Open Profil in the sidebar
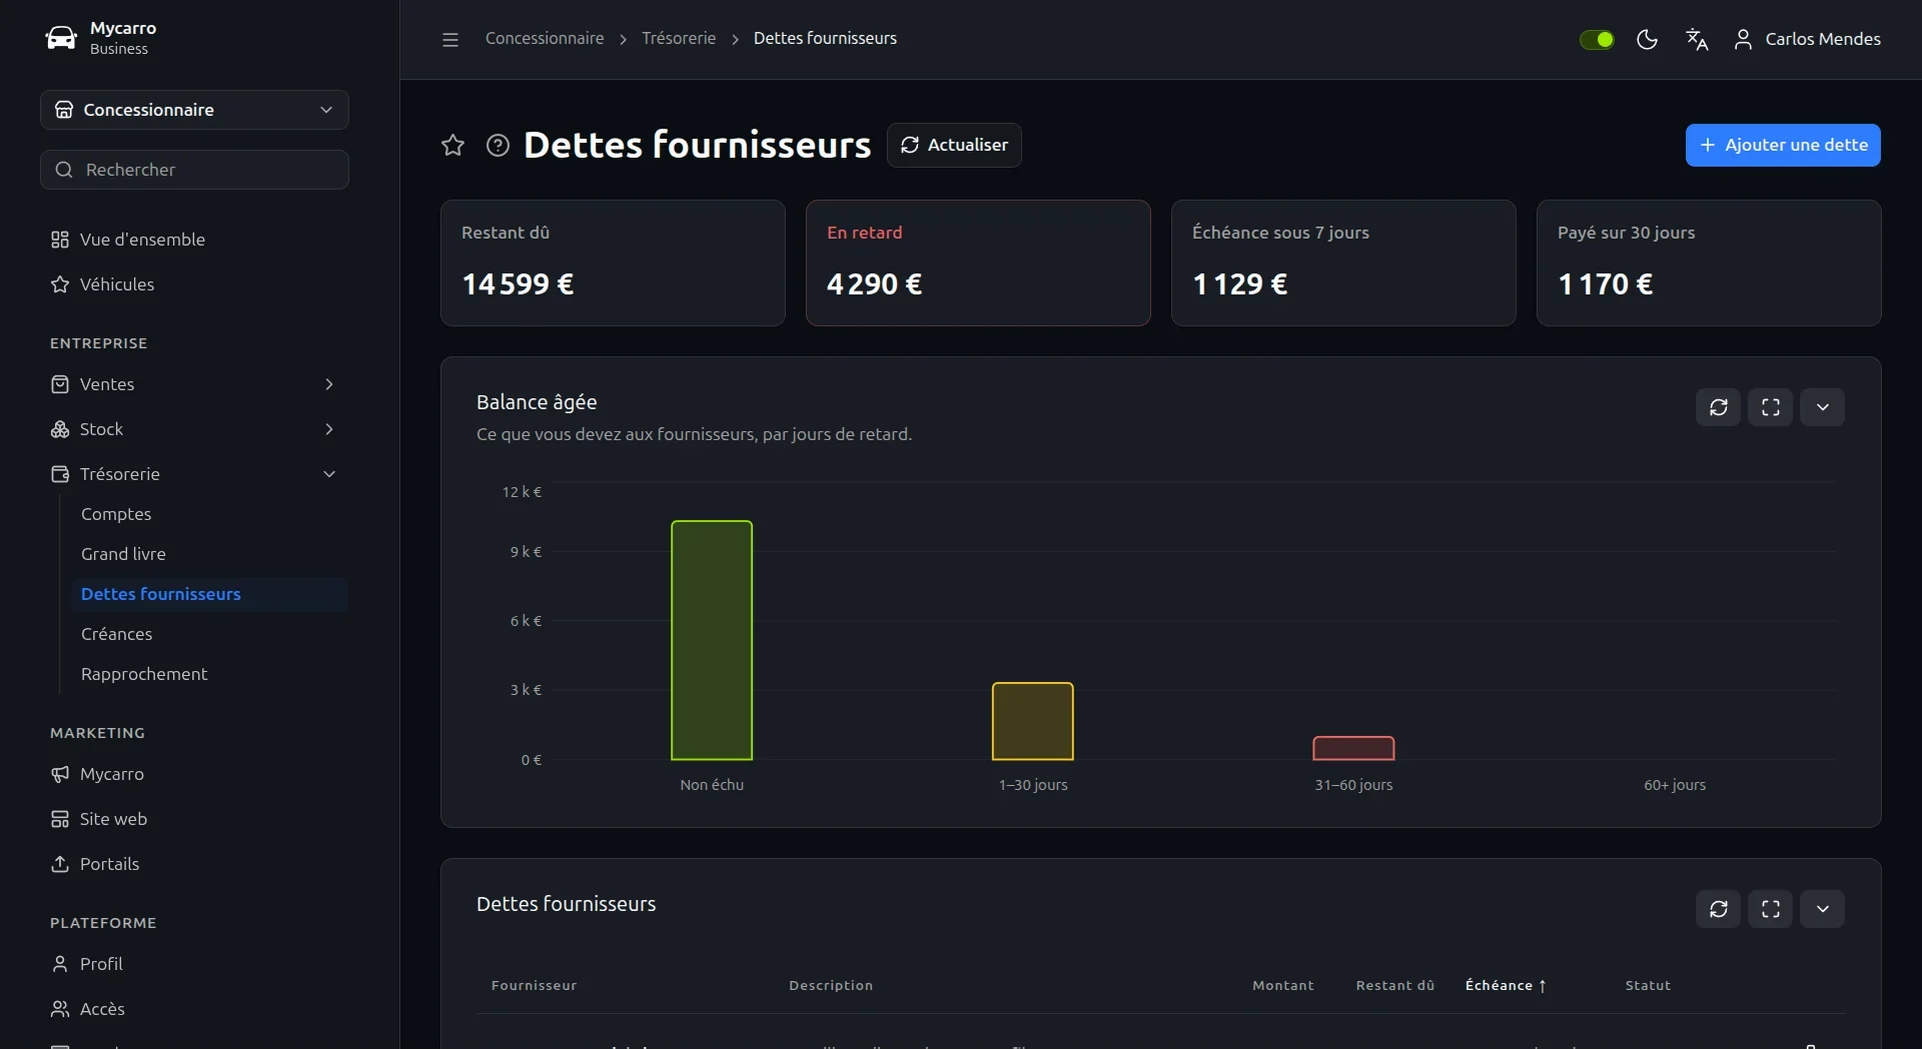This screenshot has height=1049, width=1922. click(x=194, y=964)
